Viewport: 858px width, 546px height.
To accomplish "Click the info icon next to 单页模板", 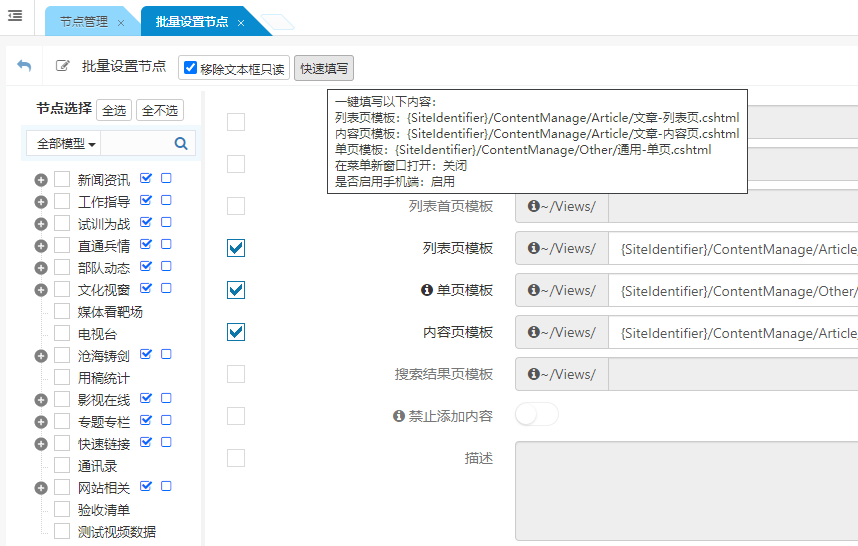I will coord(427,290).
